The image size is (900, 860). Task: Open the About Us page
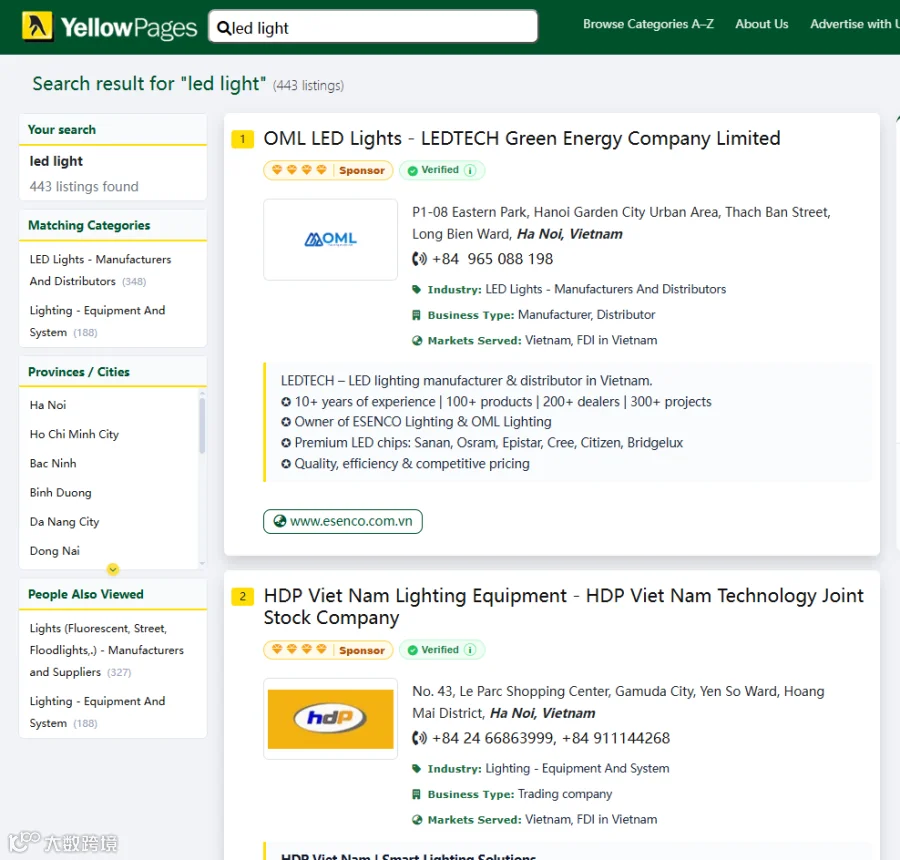point(762,24)
